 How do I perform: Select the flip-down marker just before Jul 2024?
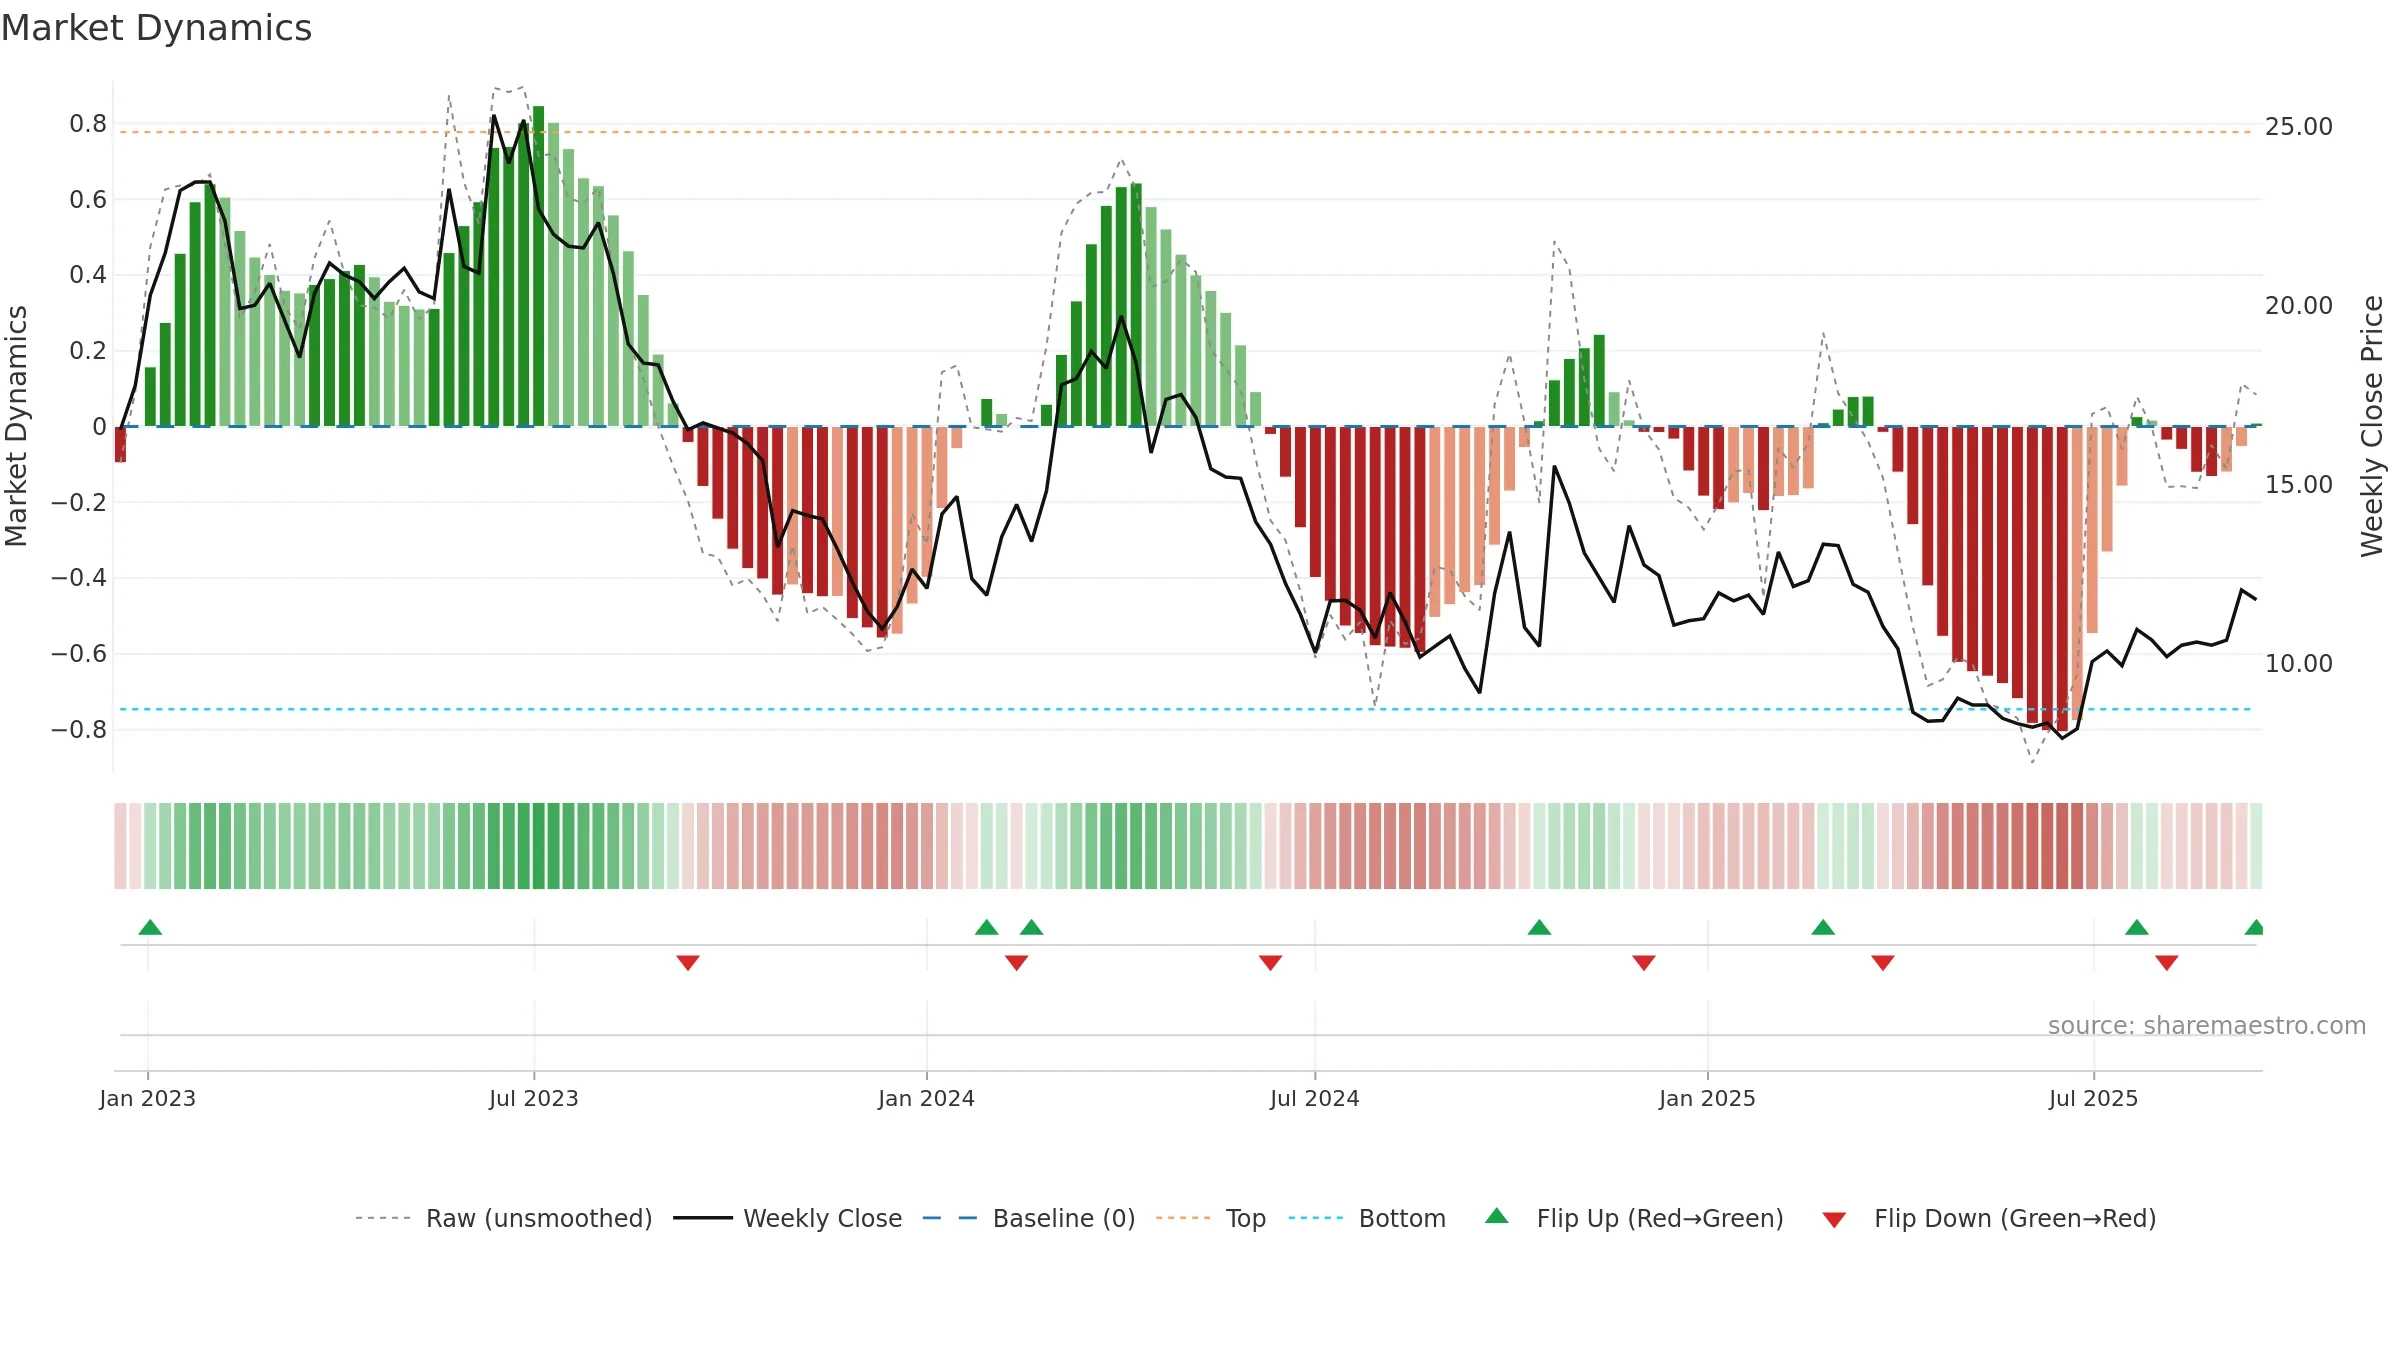point(1271,962)
